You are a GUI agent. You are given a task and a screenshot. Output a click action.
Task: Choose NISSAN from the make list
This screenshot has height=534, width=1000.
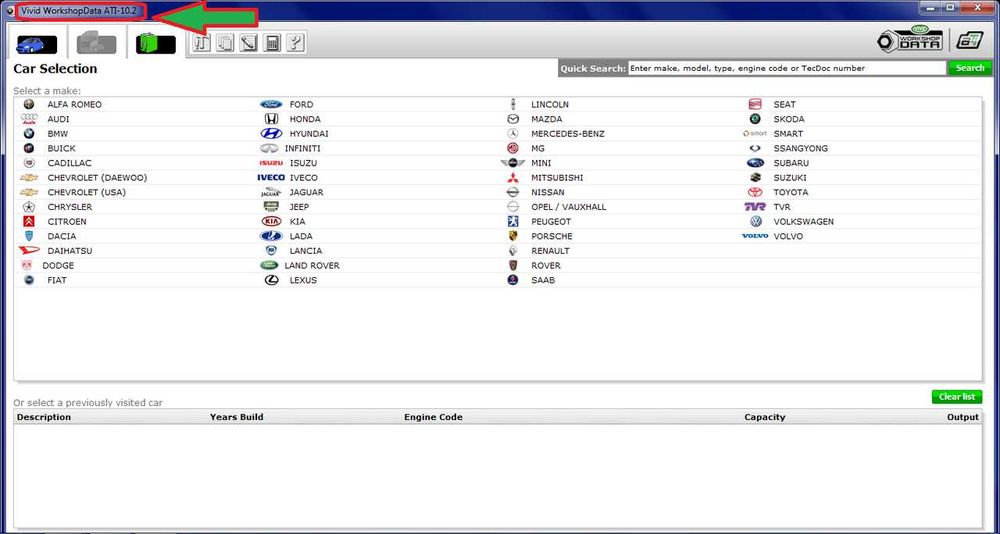(548, 192)
